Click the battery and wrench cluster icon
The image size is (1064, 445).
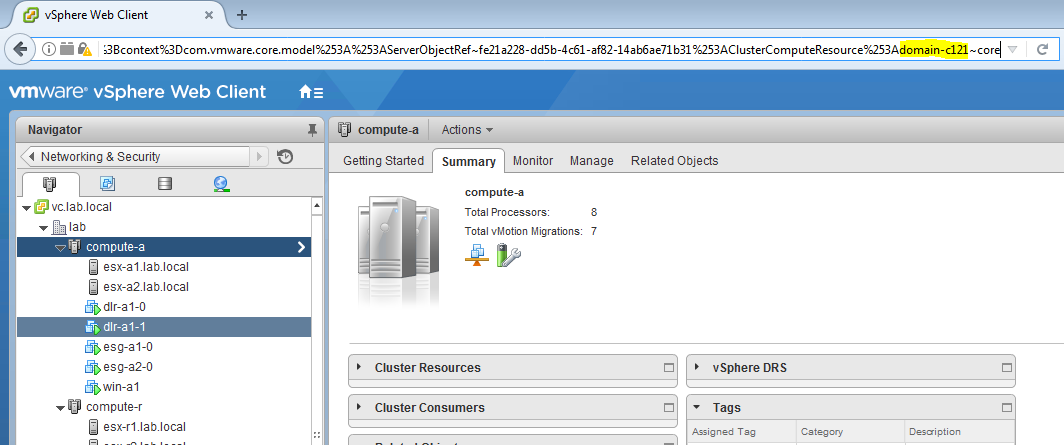(x=509, y=256)
